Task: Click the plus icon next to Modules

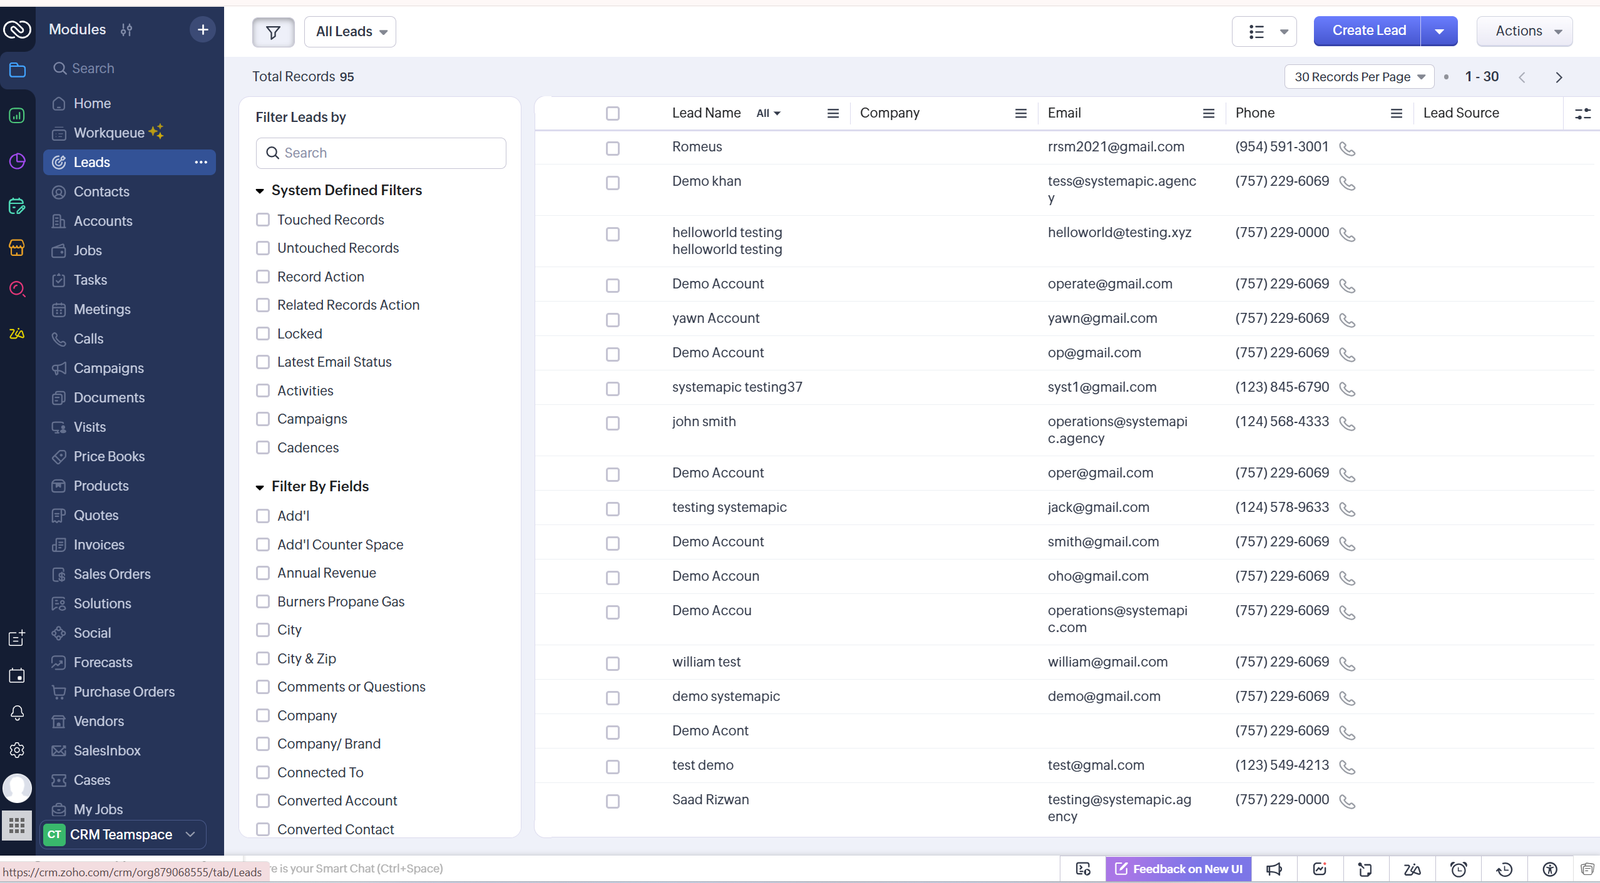Action: [203, 30]
